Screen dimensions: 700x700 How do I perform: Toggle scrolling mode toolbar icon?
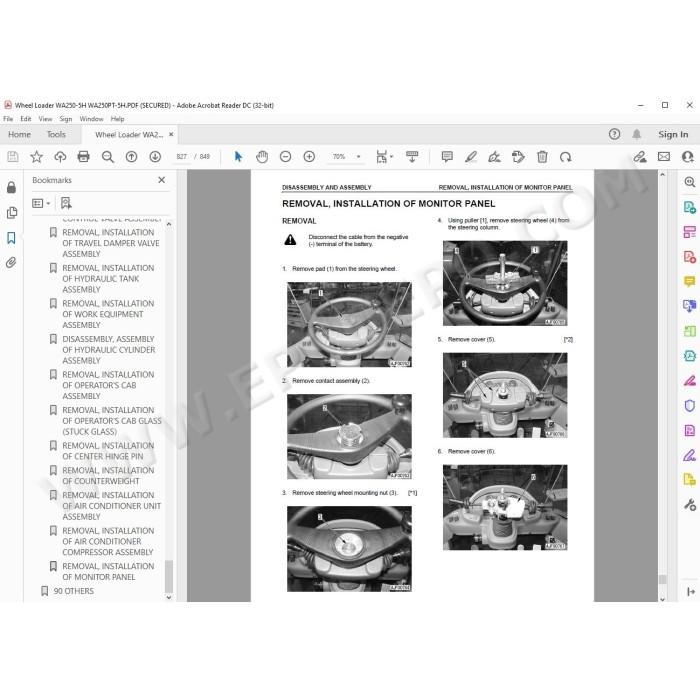412,157
